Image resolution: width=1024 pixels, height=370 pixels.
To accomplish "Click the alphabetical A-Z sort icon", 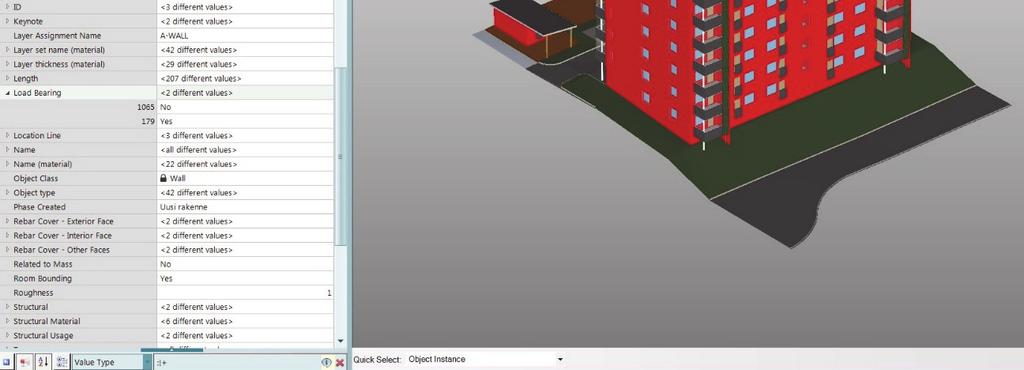I will (x=43, y=362).
